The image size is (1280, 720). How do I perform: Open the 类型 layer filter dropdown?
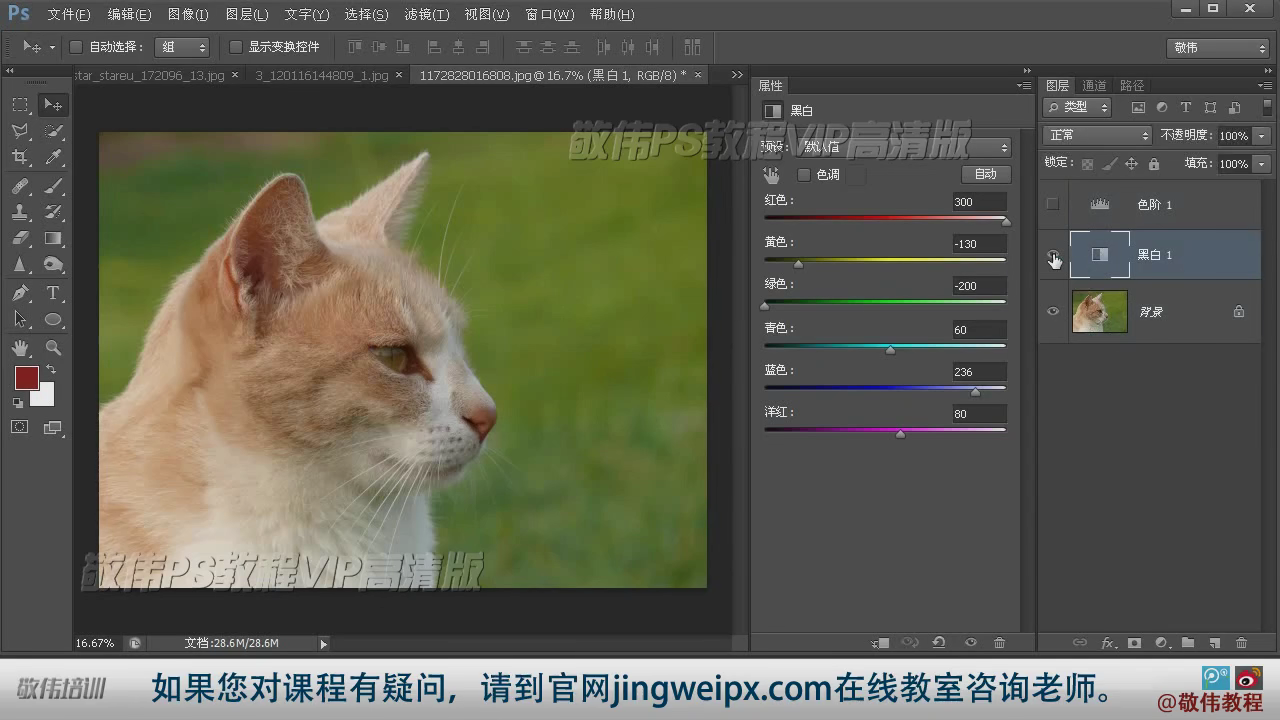pos(1077,107)
